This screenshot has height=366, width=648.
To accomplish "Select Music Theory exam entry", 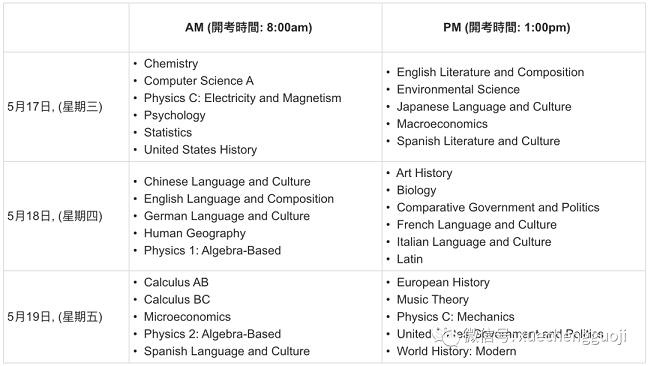I will [433, 299].
